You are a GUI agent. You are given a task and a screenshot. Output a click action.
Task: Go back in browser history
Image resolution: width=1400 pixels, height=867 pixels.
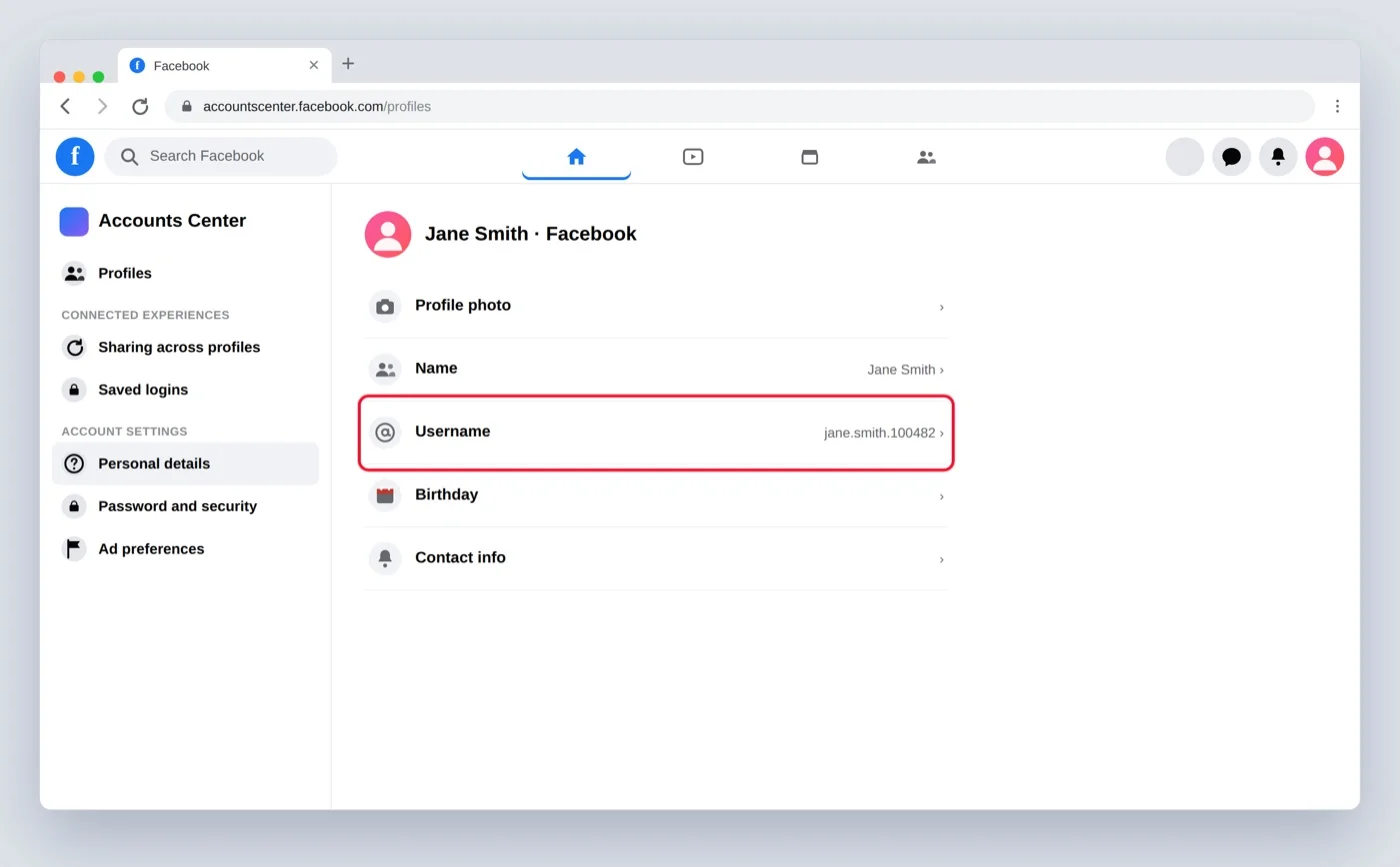[x=65, y=106]
